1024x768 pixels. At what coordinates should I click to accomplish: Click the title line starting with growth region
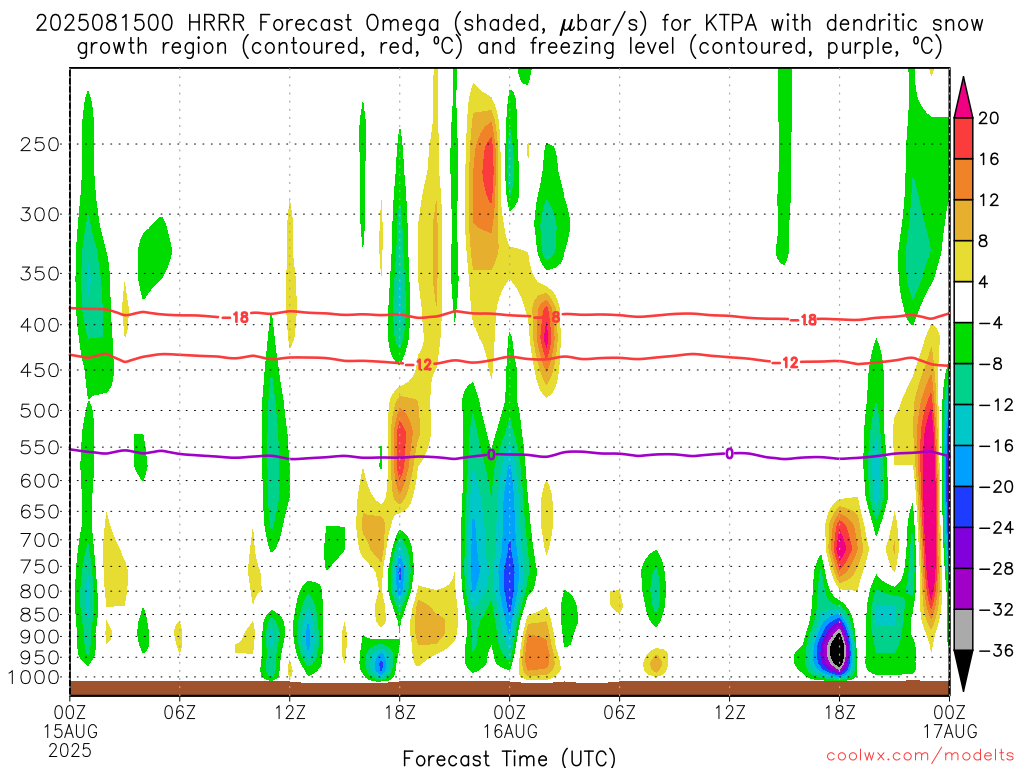click(x=509, y=47)
